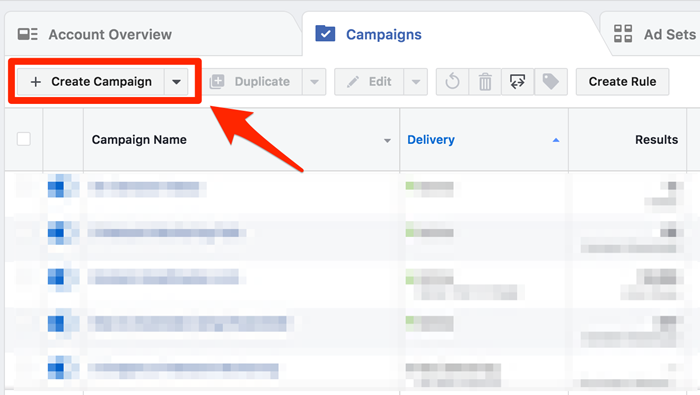Viewport: 700px width, 395px height.
Task: Click the Edit button
Action: (x=369, y=82)
